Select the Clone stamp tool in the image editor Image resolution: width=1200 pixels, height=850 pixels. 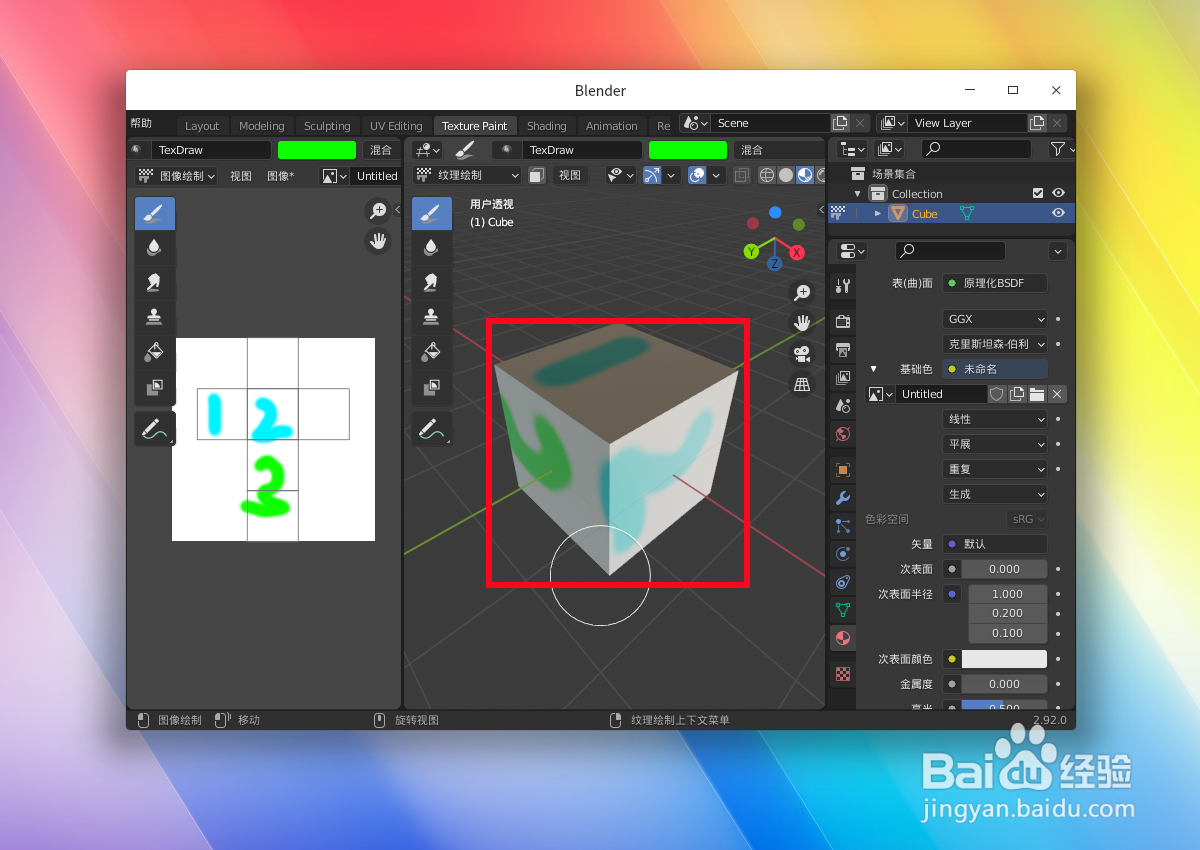(155, 318)
